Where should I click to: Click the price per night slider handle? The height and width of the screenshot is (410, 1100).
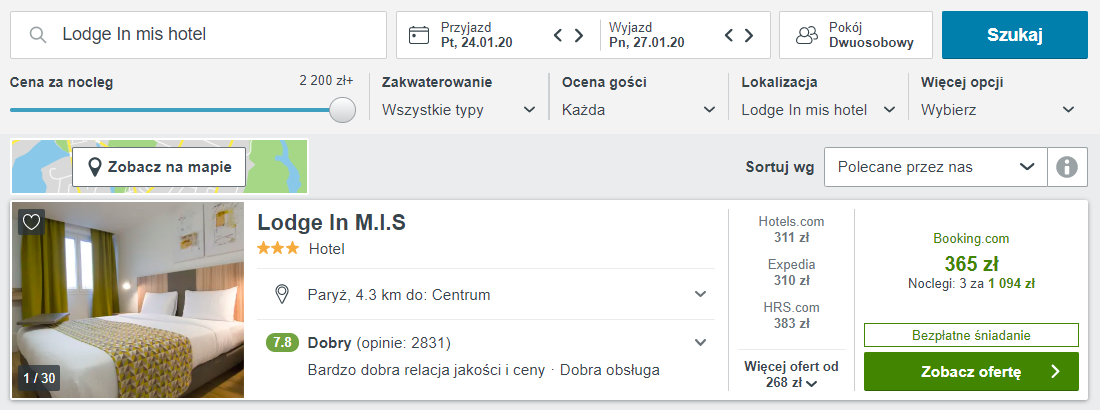tap(342, 110)
